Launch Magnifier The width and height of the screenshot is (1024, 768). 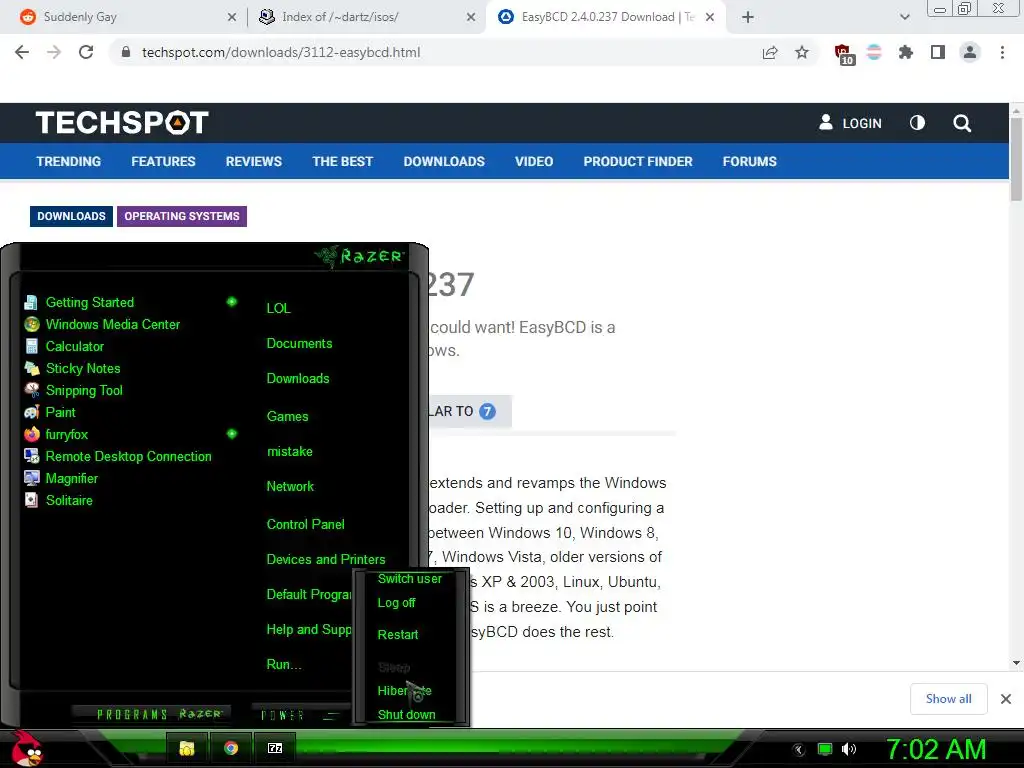click(x=60, y=479)
